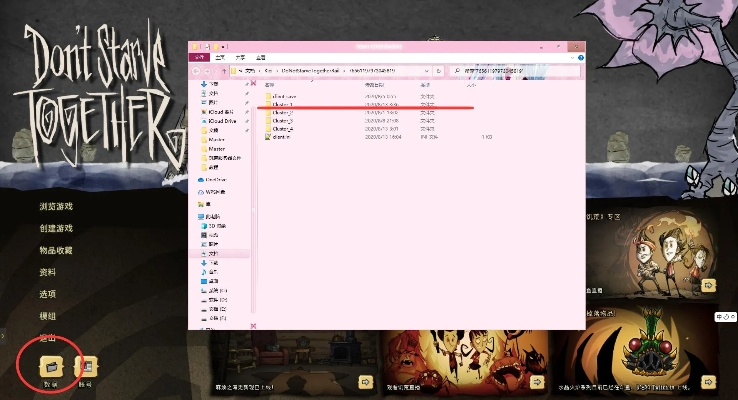Open the Cluster_4 folder
The width and height of the screenshot is (738, 400).
tap(282, 129)
